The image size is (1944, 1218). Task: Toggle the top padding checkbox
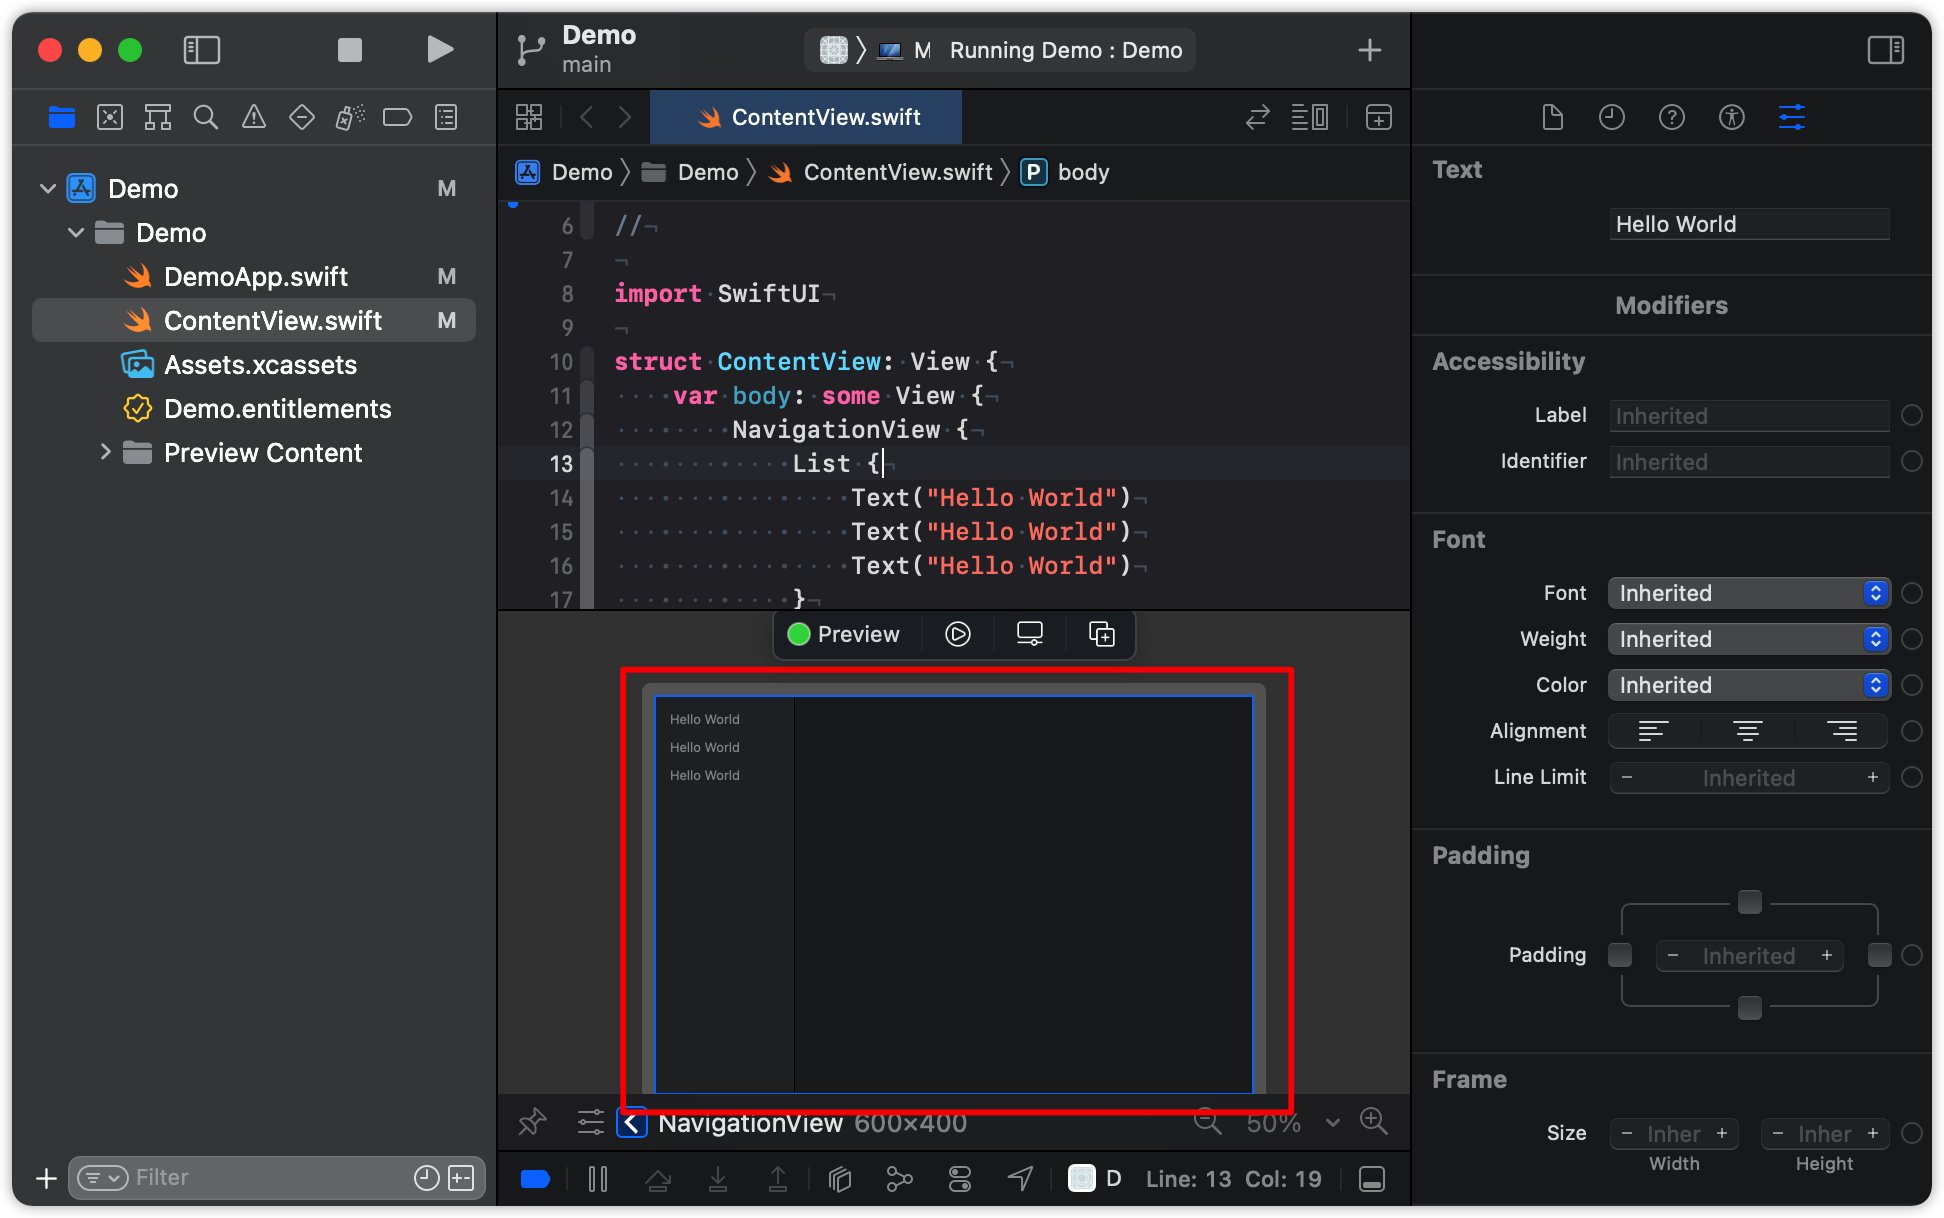click(1749, 902)
